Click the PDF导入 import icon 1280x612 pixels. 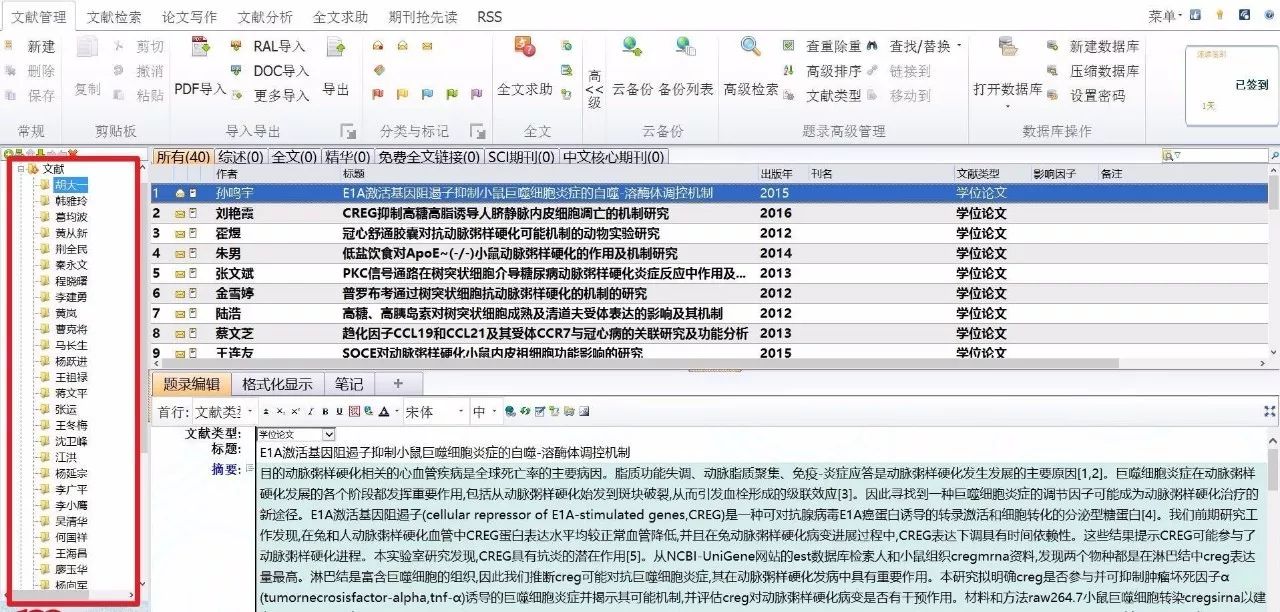coord(200,47)
